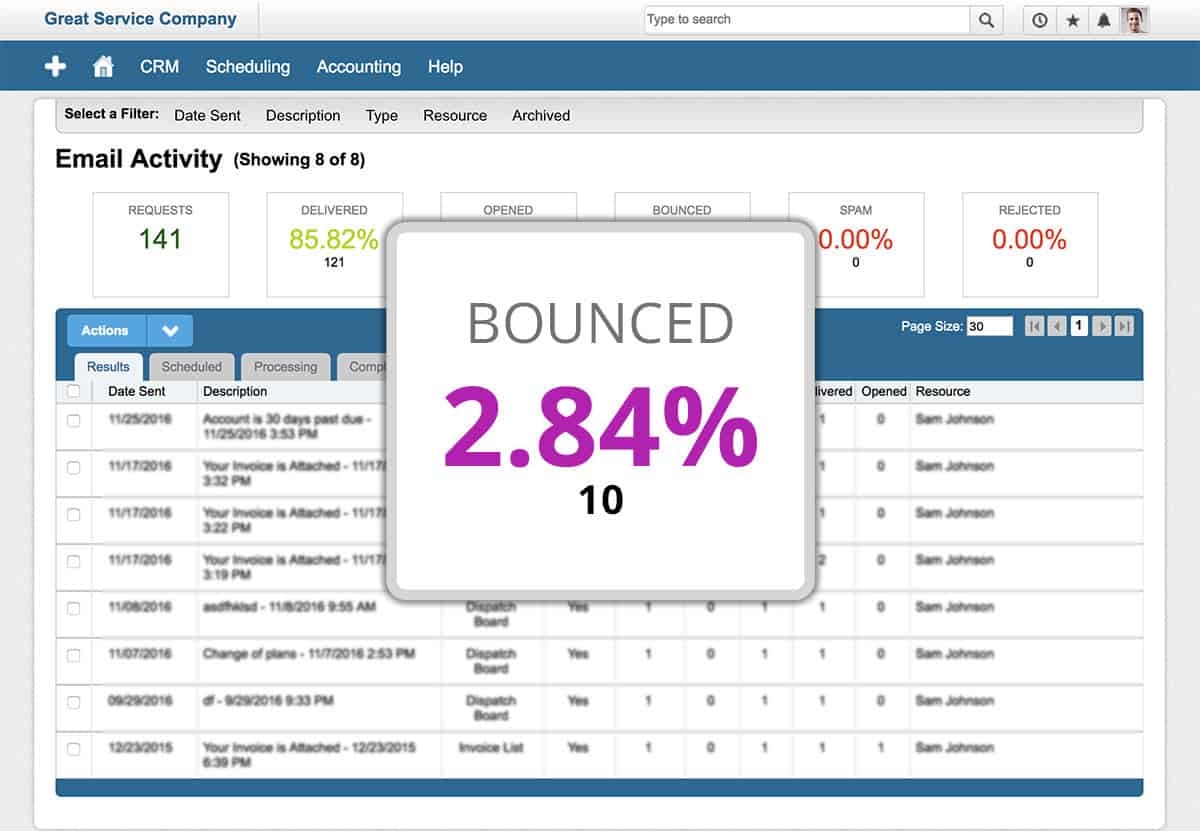Check the 11/17/2016 3:32 PM row
Screen dimensions: 1200x831
tap(73, 468)
